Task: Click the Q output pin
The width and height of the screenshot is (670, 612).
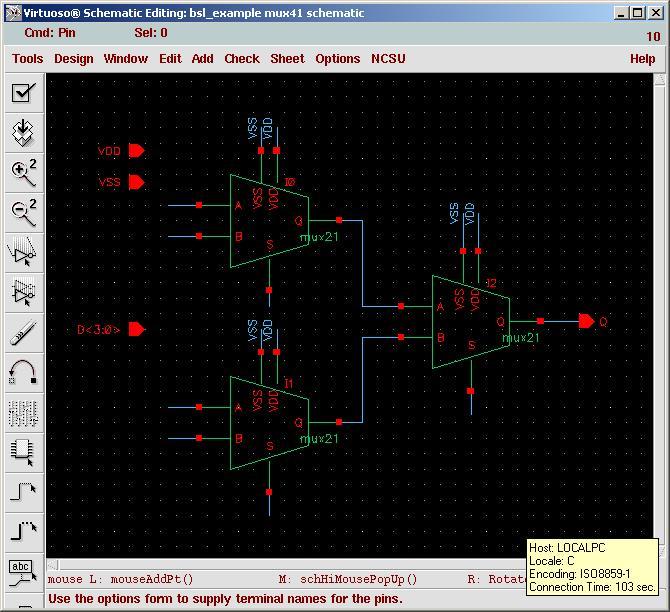Action: click(586, 321)
